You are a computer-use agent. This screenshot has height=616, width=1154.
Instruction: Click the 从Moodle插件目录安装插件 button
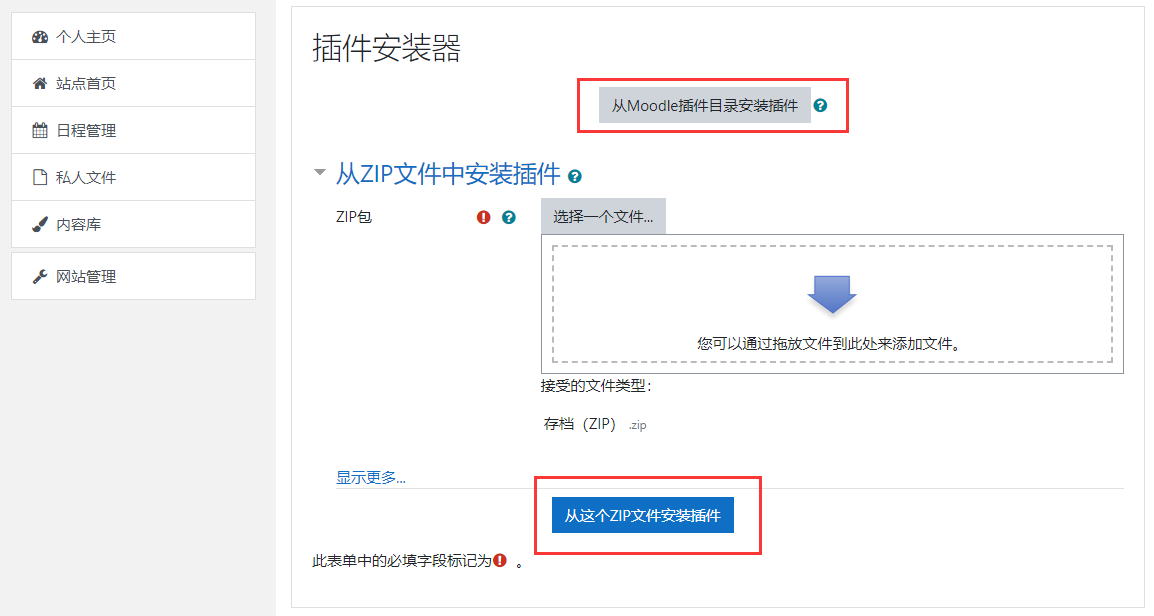(x=704, y=105)
